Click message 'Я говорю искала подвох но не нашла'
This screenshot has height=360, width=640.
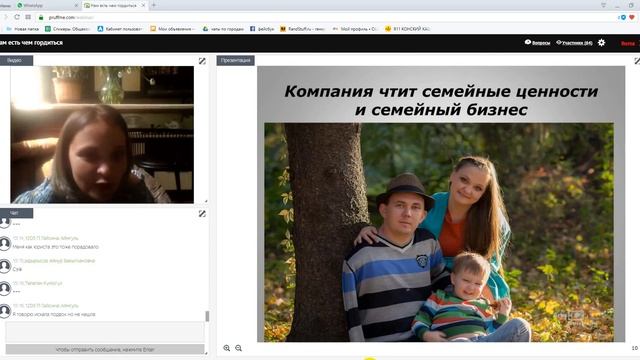54,314
